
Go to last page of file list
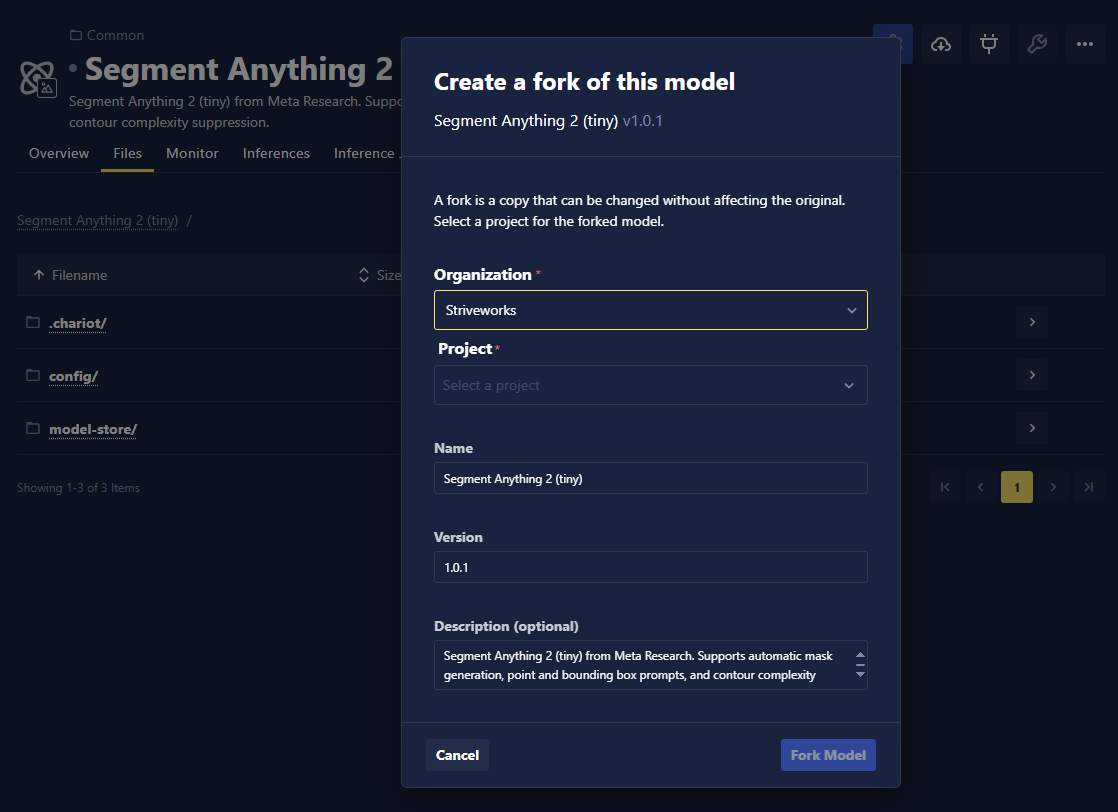pos(1089,487)
